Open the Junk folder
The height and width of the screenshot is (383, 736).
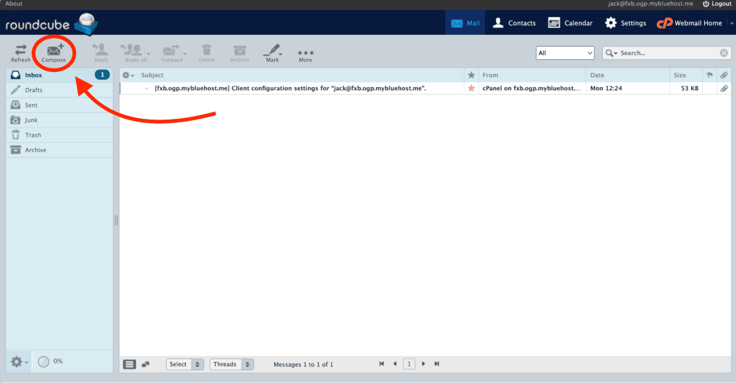(x=59, y=120)
